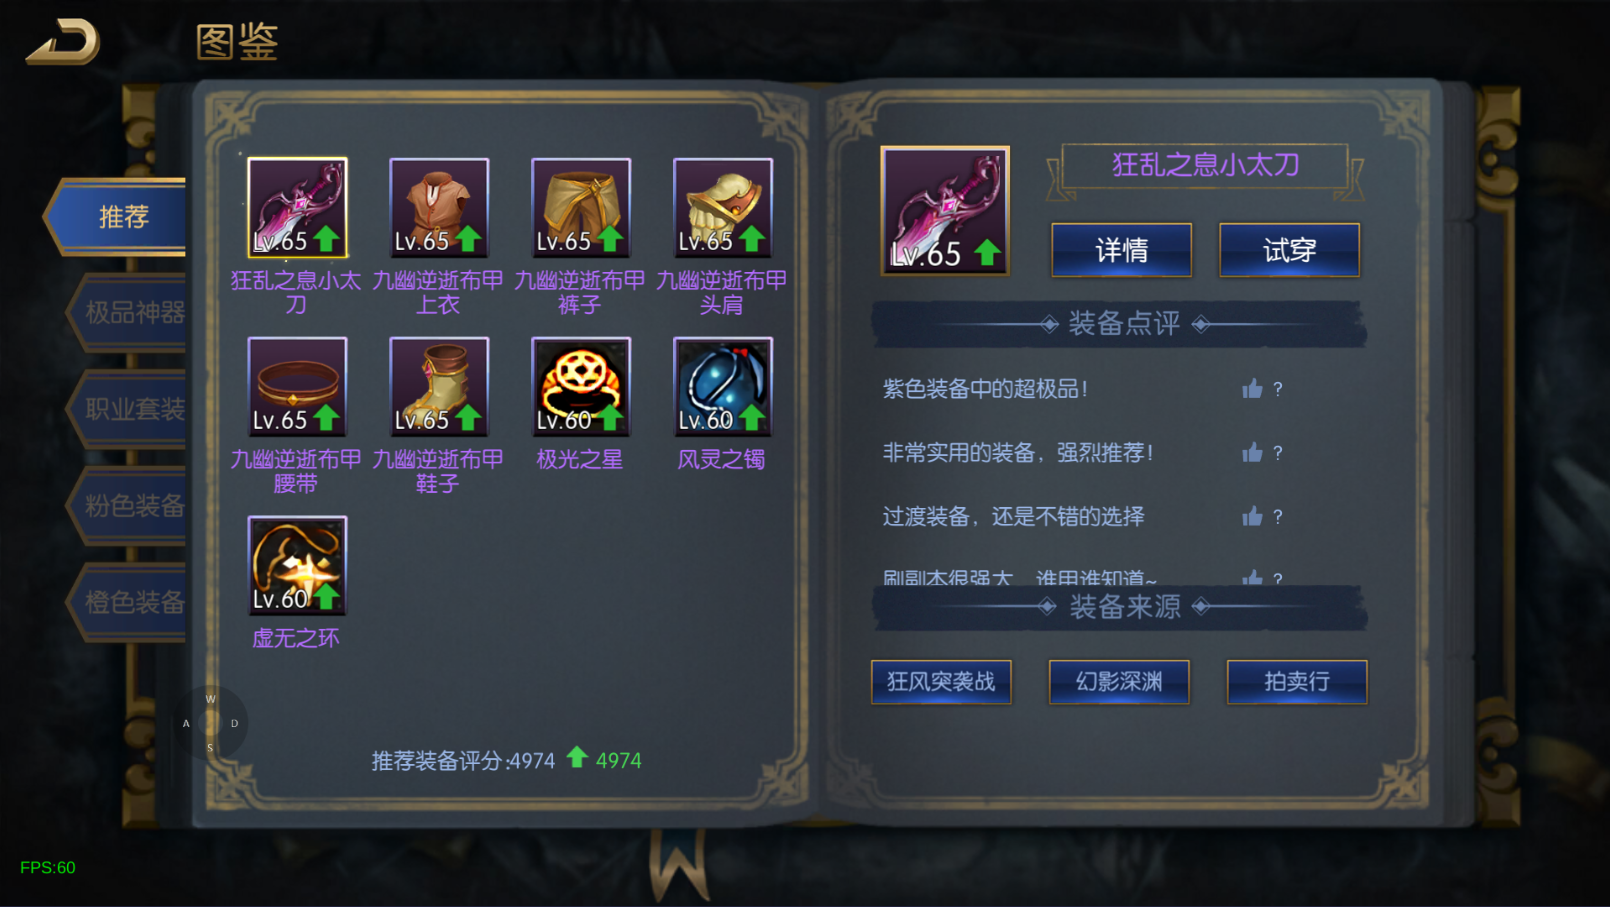Select the 九幽逆逝布甲裤子 pants icon
The image size is (1610, 907).
(581, 207)
